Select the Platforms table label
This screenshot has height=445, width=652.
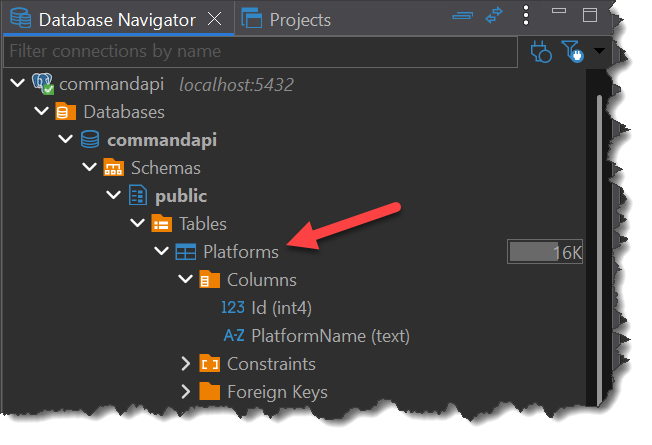coord(241,252)
